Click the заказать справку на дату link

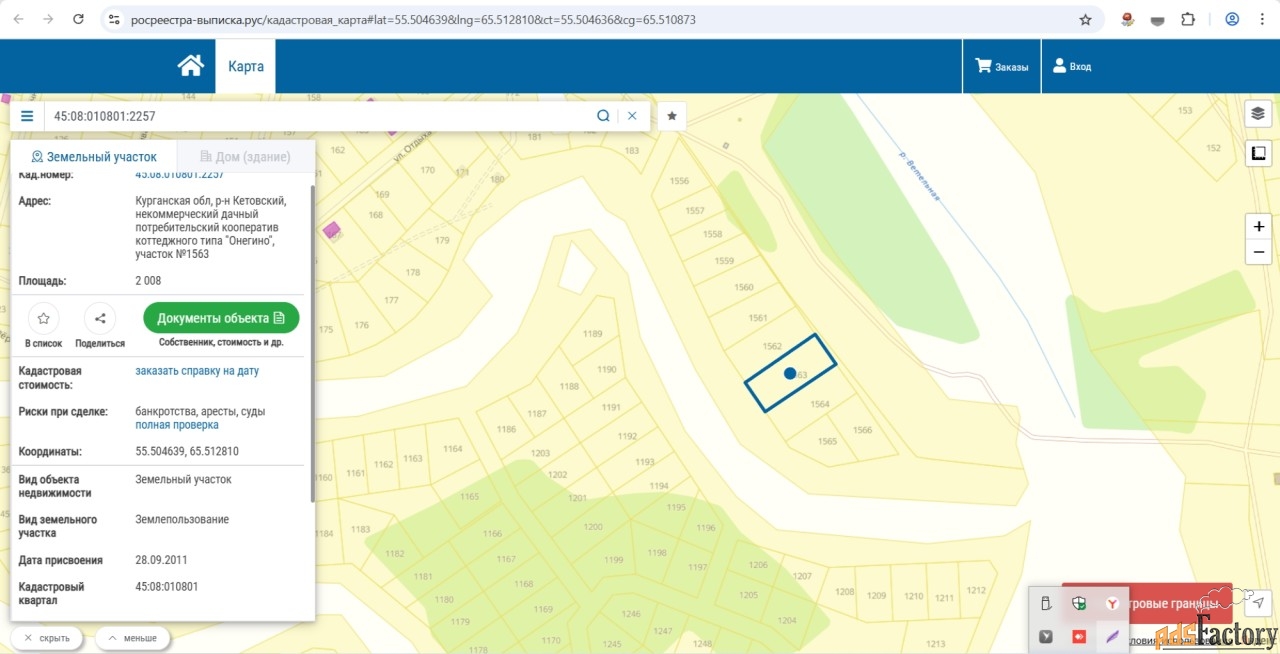coord(197,371)
